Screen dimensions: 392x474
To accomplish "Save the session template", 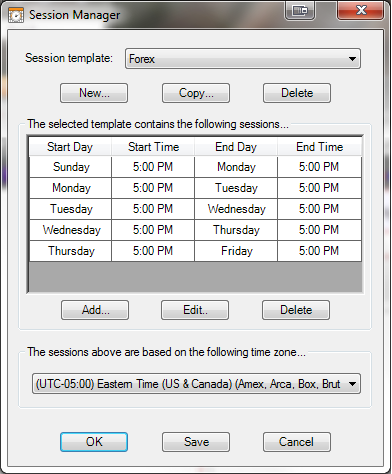I will pyautogui.click(x=196, y=442).
